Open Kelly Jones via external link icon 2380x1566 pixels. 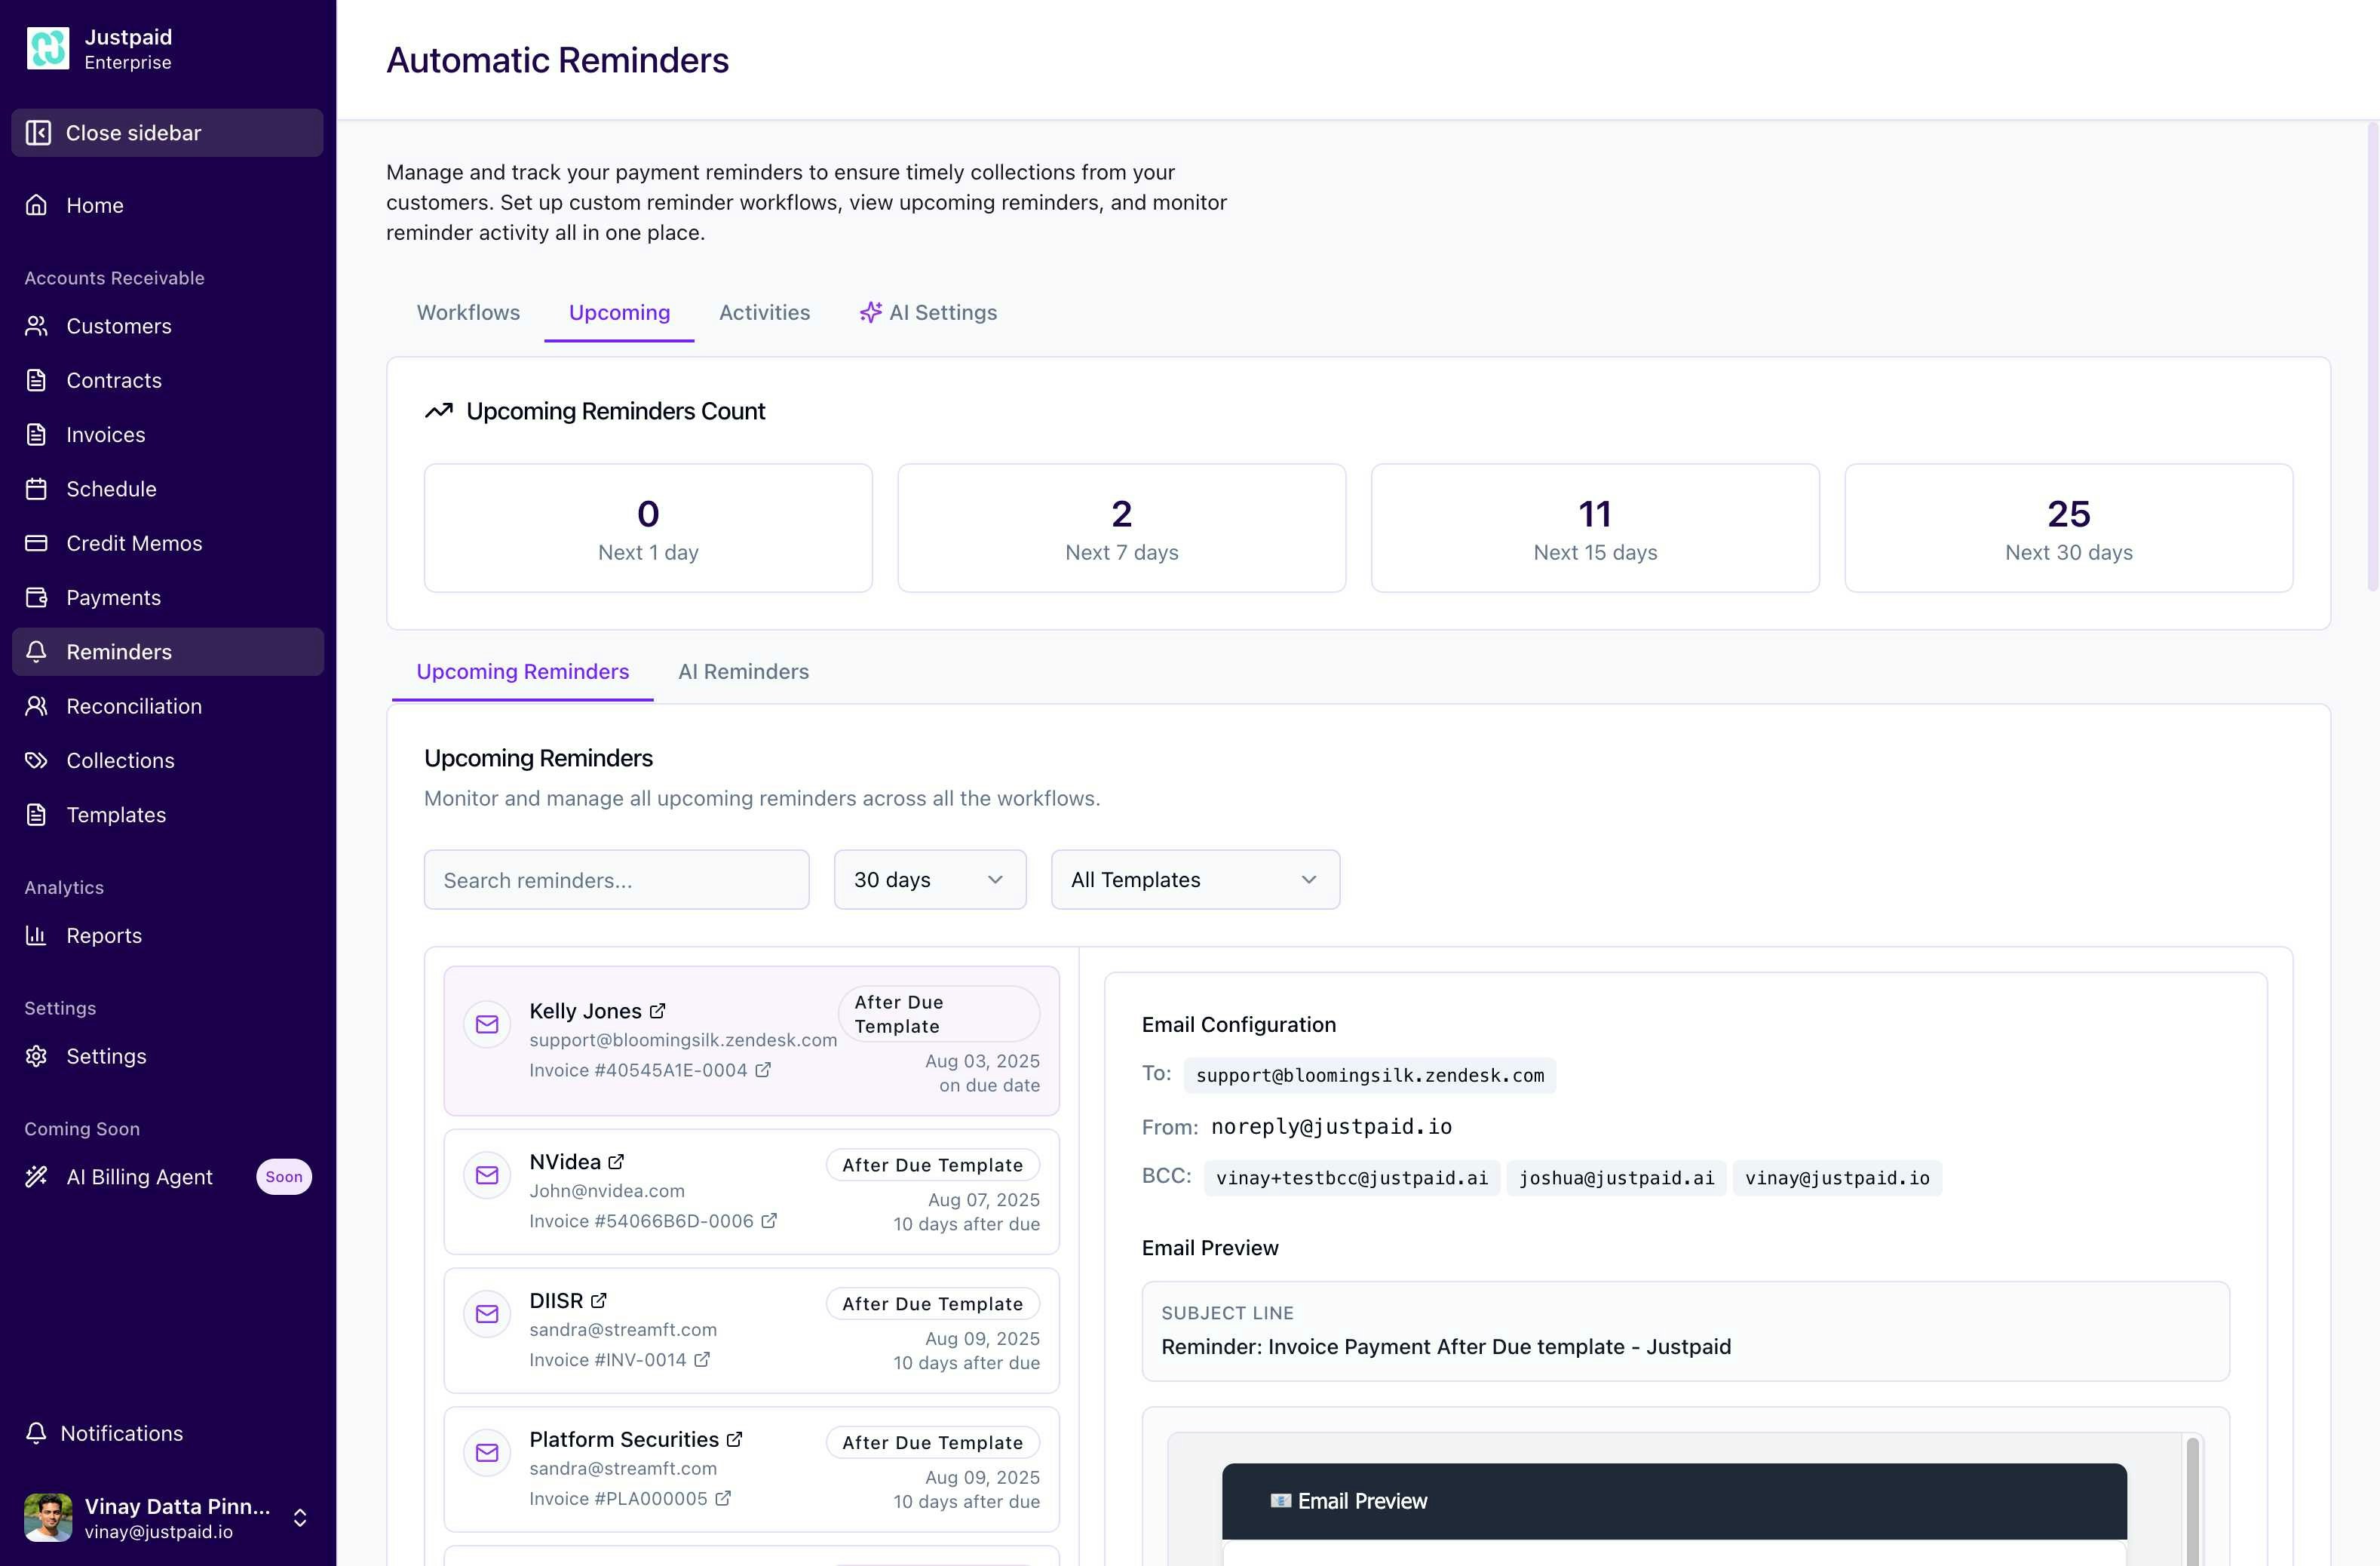click(658, 1009)
